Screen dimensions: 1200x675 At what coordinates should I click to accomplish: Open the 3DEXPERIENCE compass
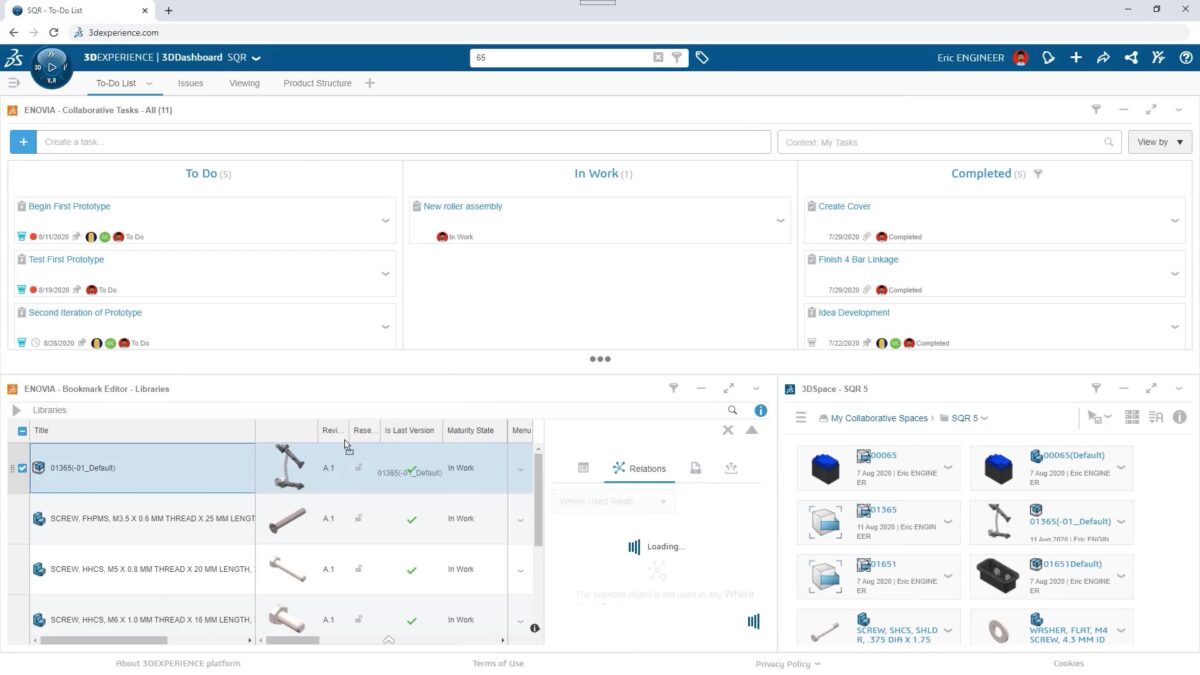click(52, 67)
